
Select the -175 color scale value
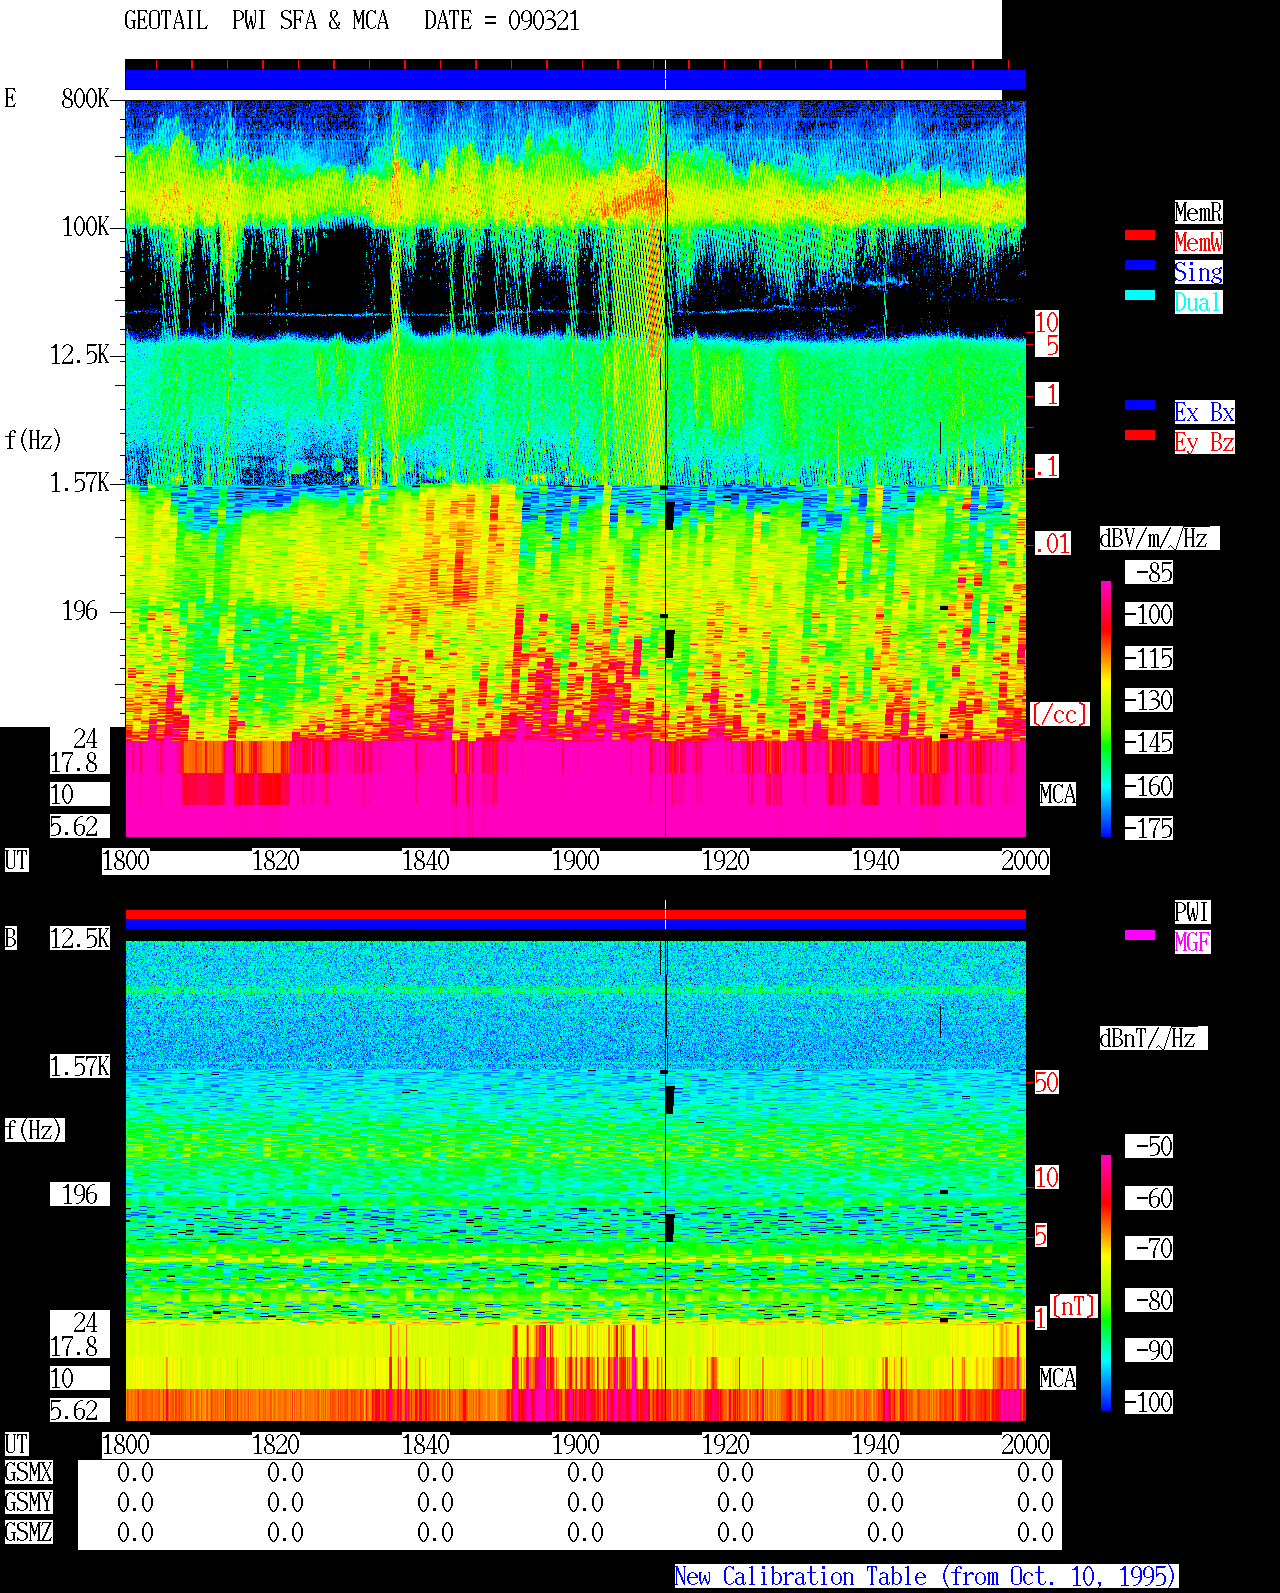[x=1149, y=828]
